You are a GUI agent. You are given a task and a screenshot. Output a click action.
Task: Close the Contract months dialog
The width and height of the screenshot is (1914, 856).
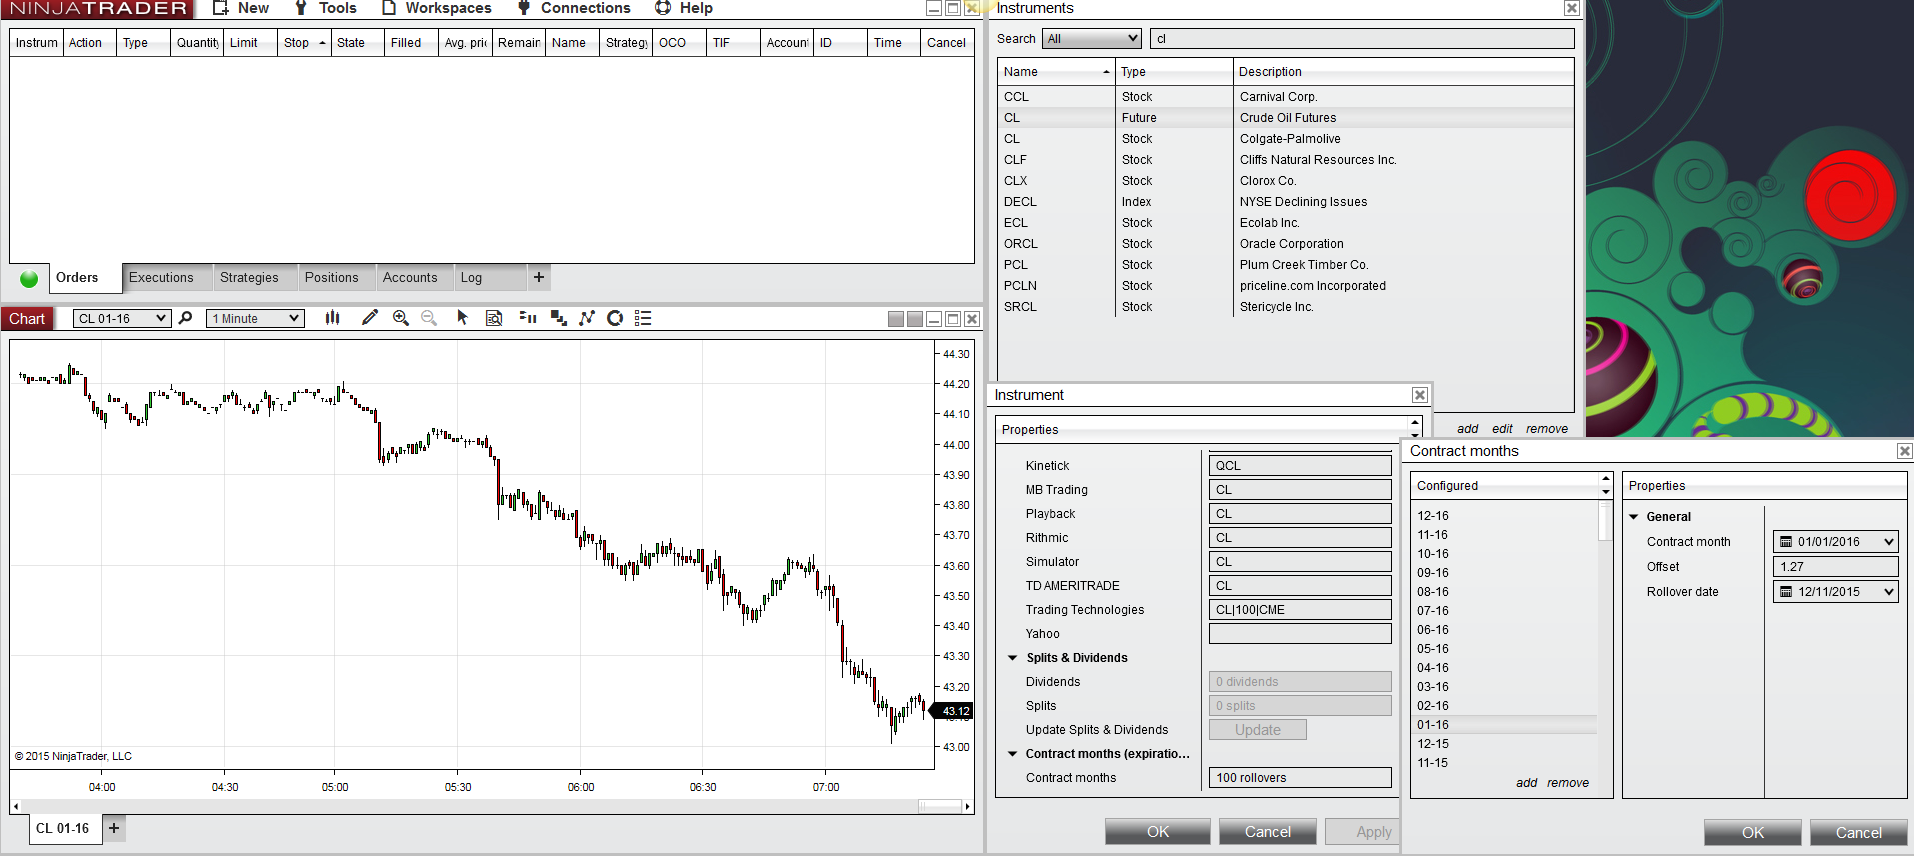1905,451
